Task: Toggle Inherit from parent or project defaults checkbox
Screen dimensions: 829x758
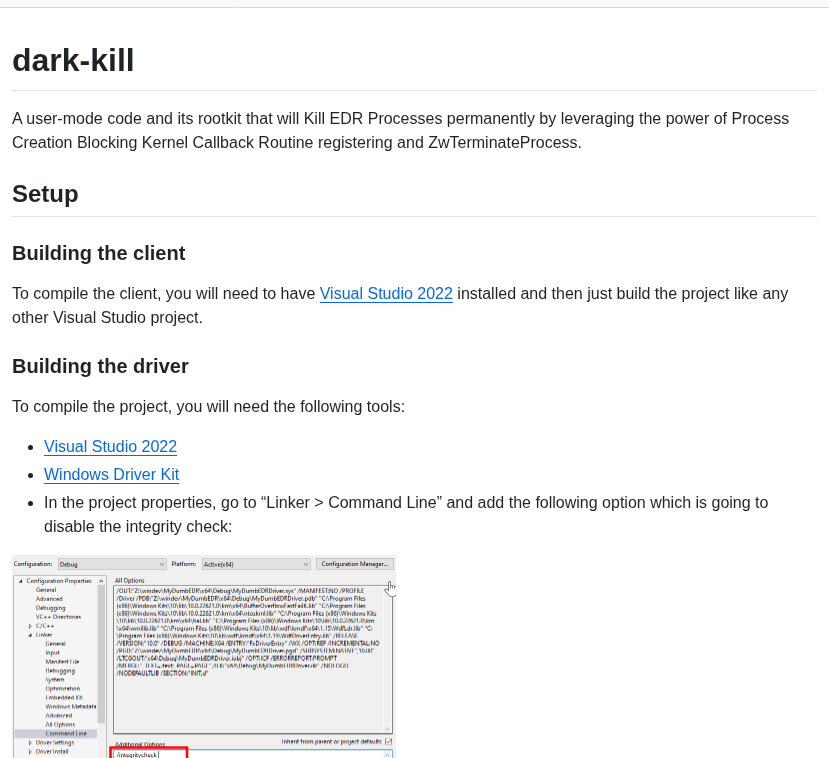Action: click(389, 742)
